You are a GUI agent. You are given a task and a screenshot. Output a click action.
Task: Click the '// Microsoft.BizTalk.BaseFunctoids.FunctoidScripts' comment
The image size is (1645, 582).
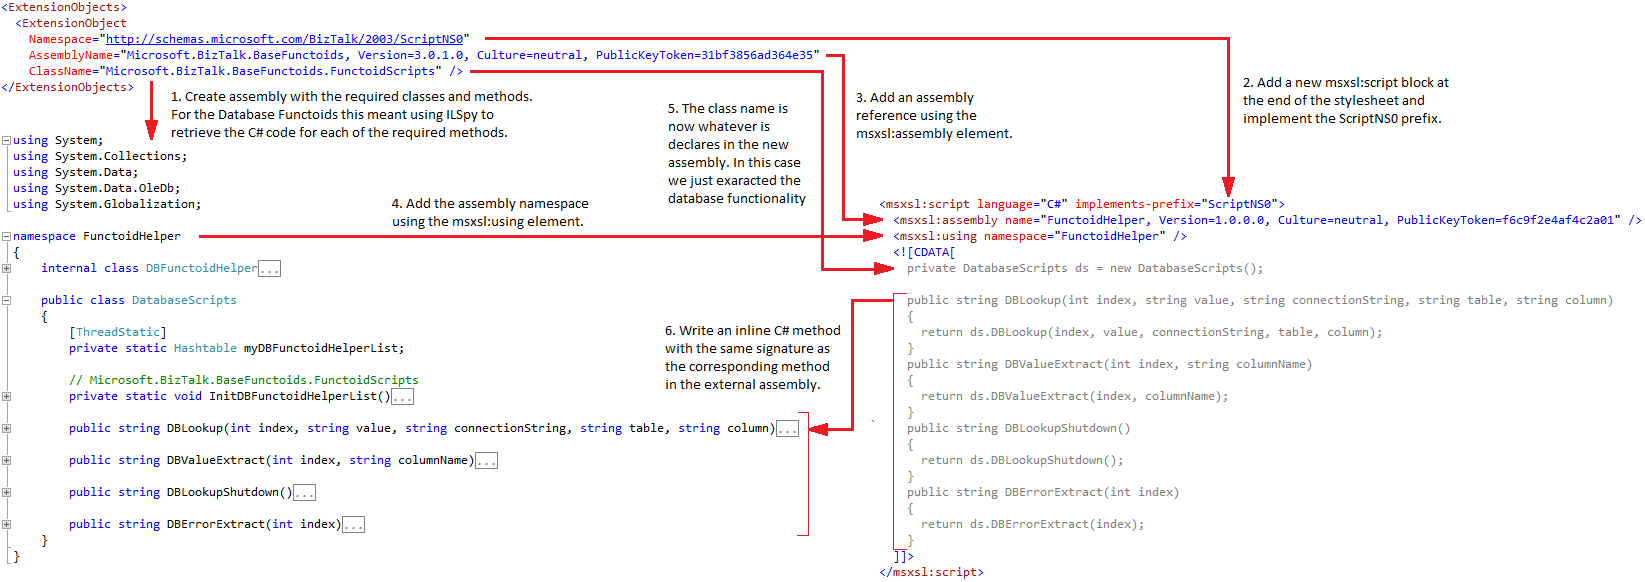tap(244, 380)
